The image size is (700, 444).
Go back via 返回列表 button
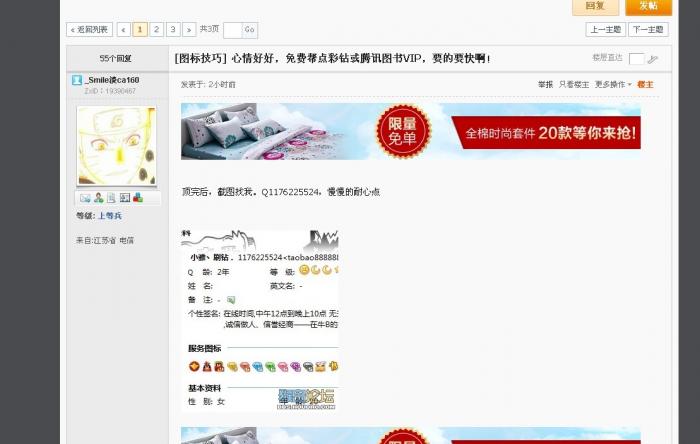click(x=89, y=30)
